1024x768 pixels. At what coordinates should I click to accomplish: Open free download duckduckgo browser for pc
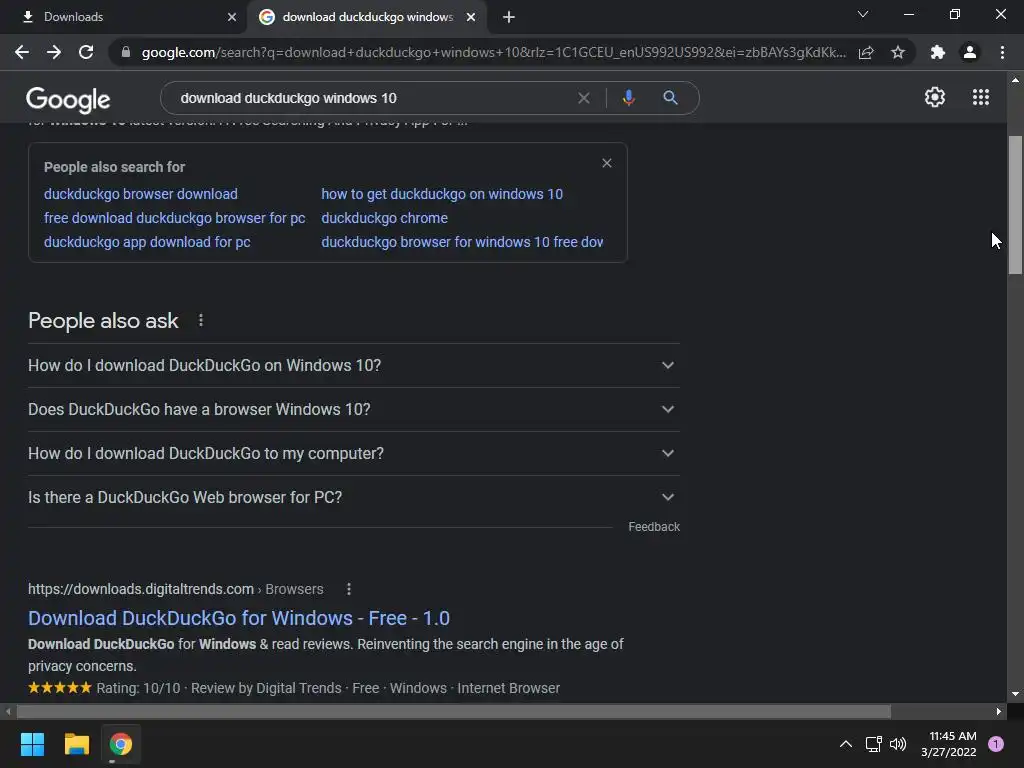point(174,218)
